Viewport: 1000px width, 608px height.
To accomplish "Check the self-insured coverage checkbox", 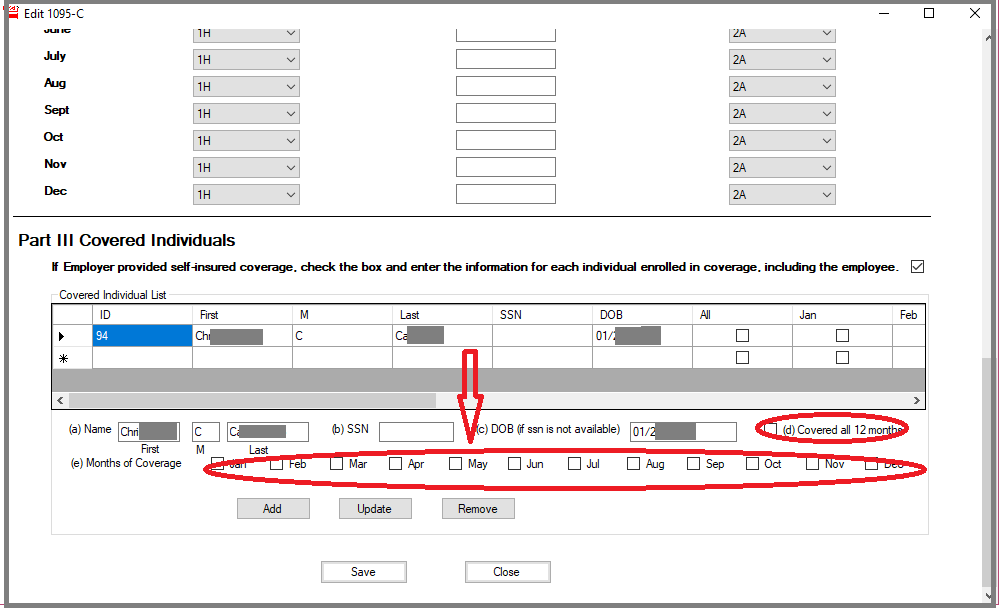I will coord(917,267).
